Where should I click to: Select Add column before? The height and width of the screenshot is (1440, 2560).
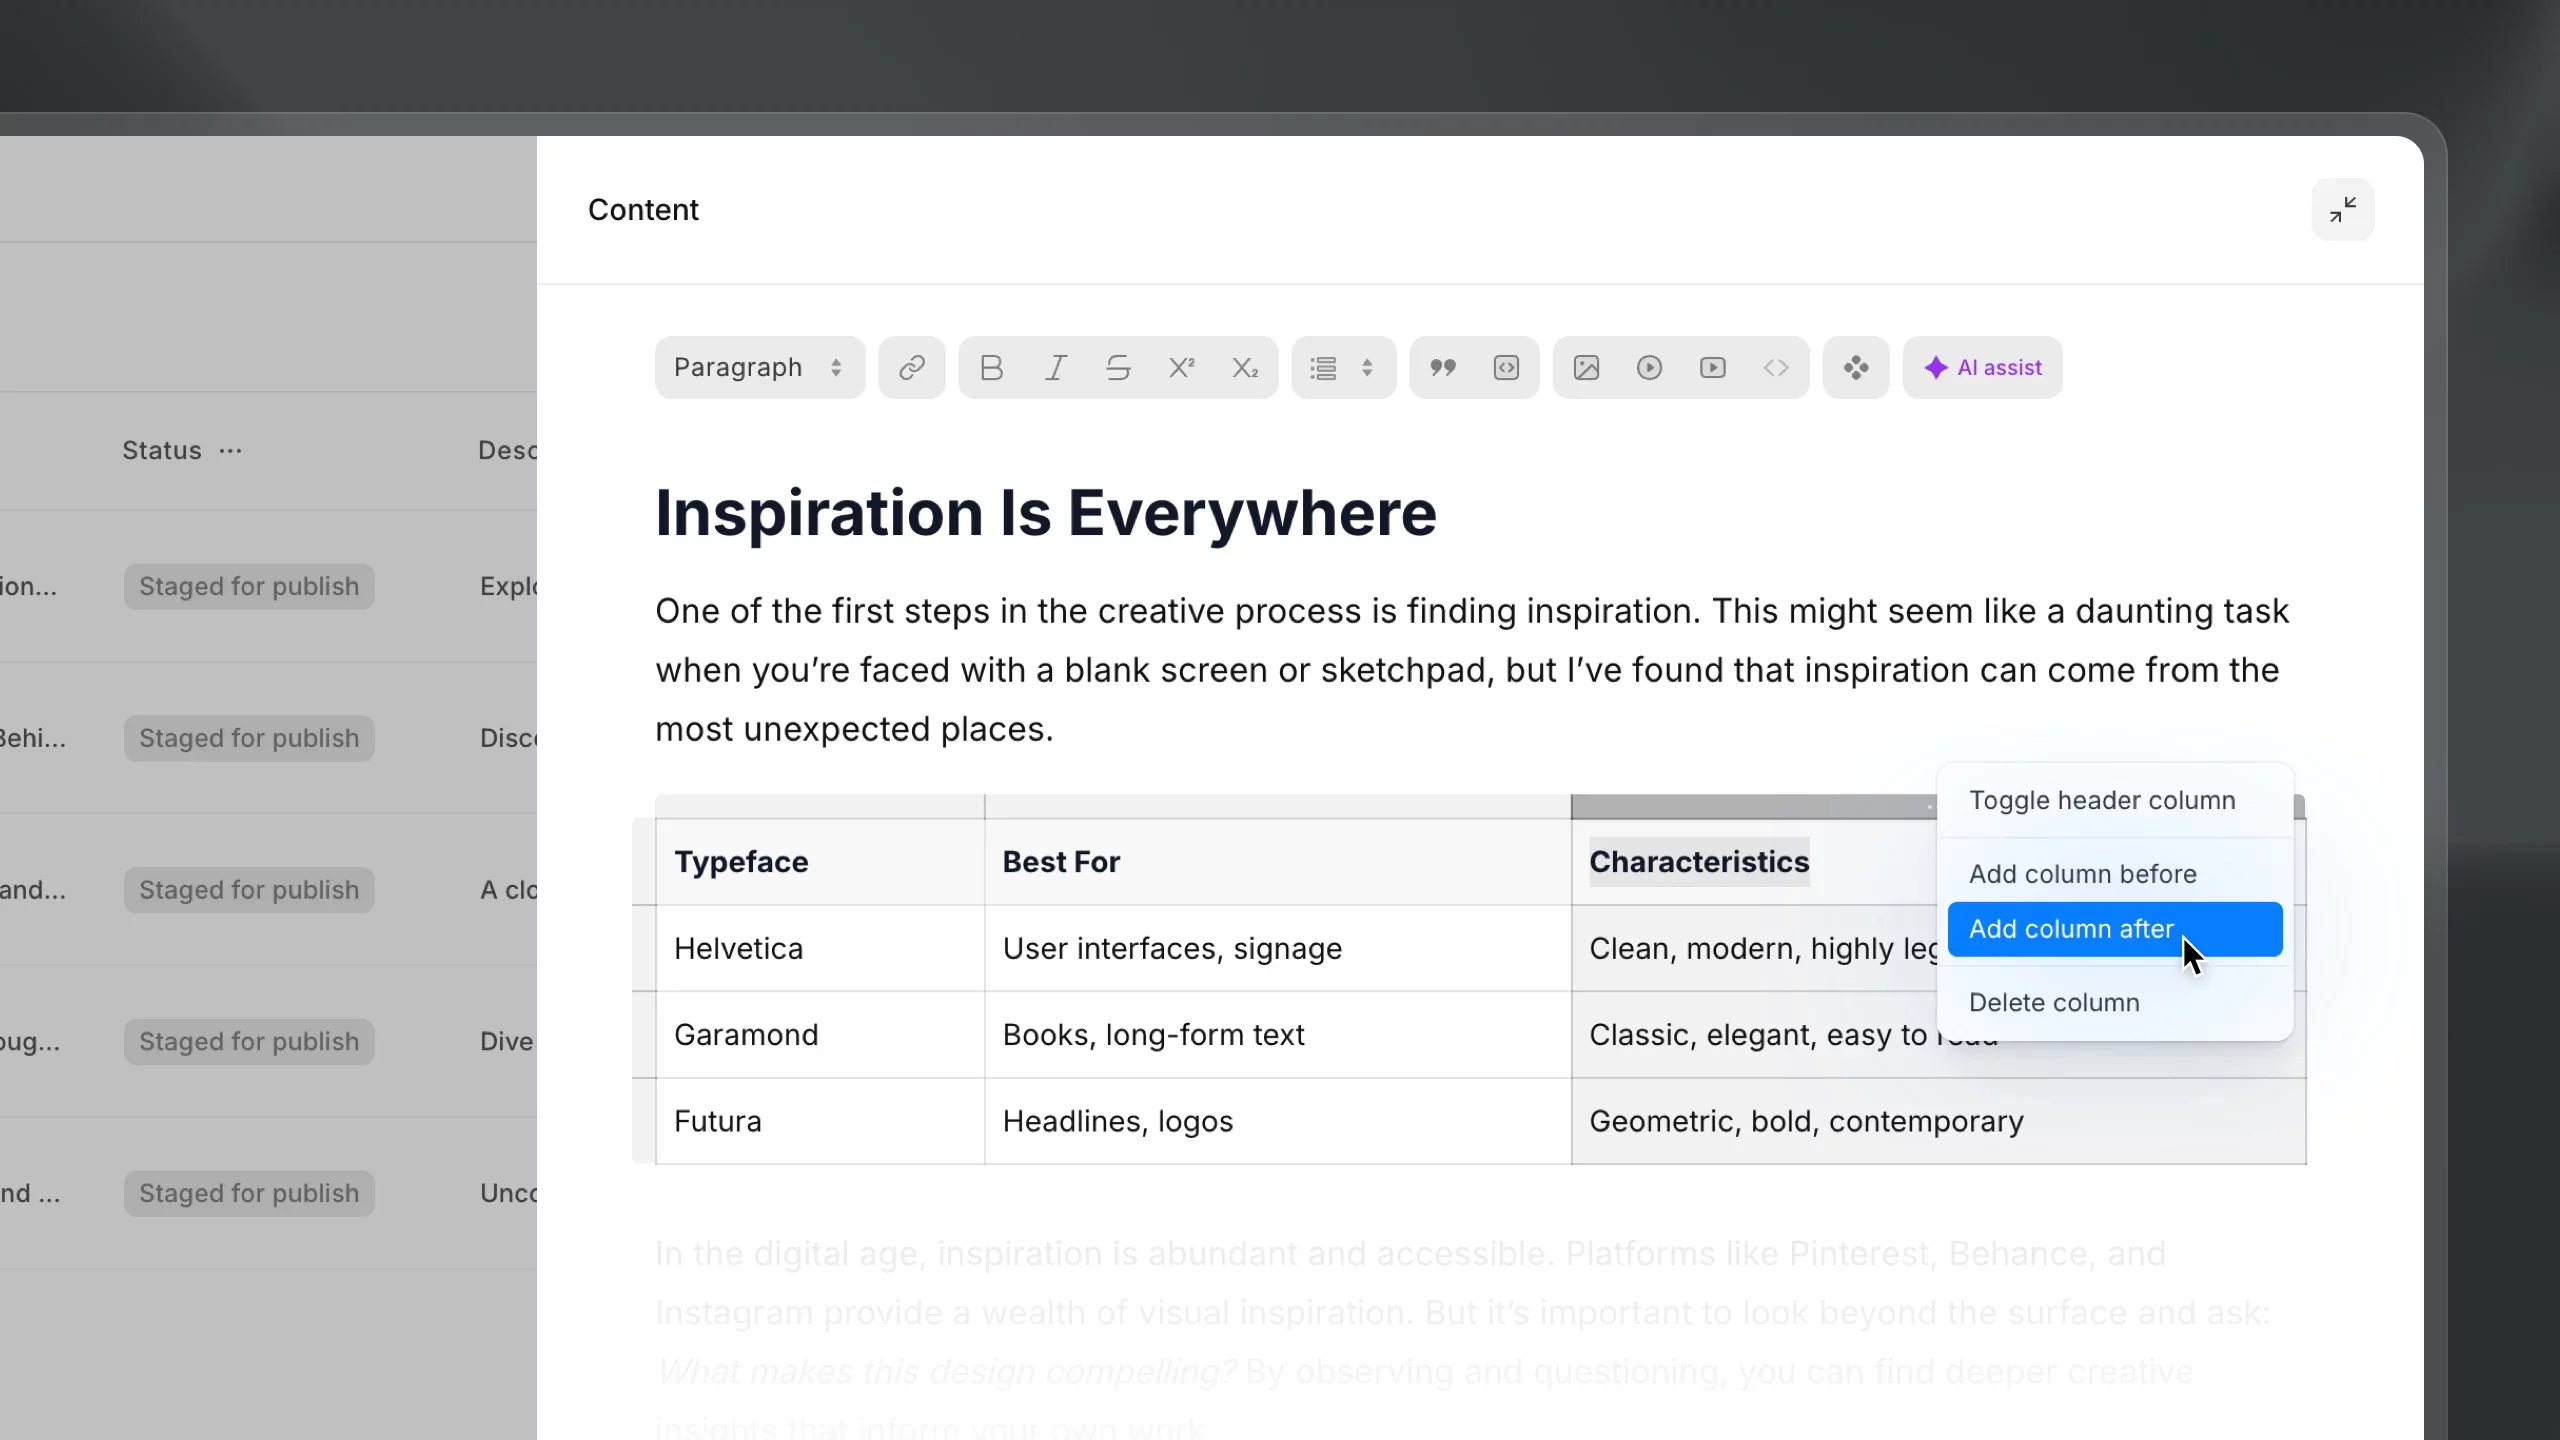tap(2081, 873)
